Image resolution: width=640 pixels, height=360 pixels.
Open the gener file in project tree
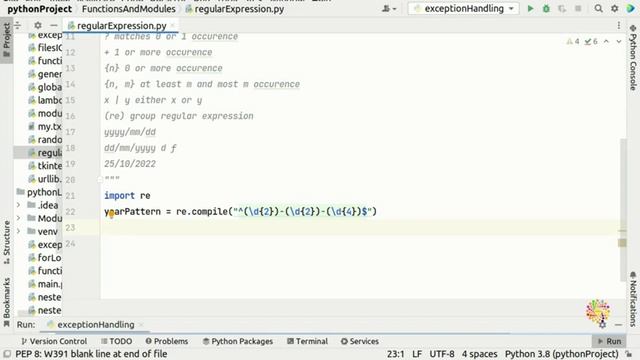point(45,74)
